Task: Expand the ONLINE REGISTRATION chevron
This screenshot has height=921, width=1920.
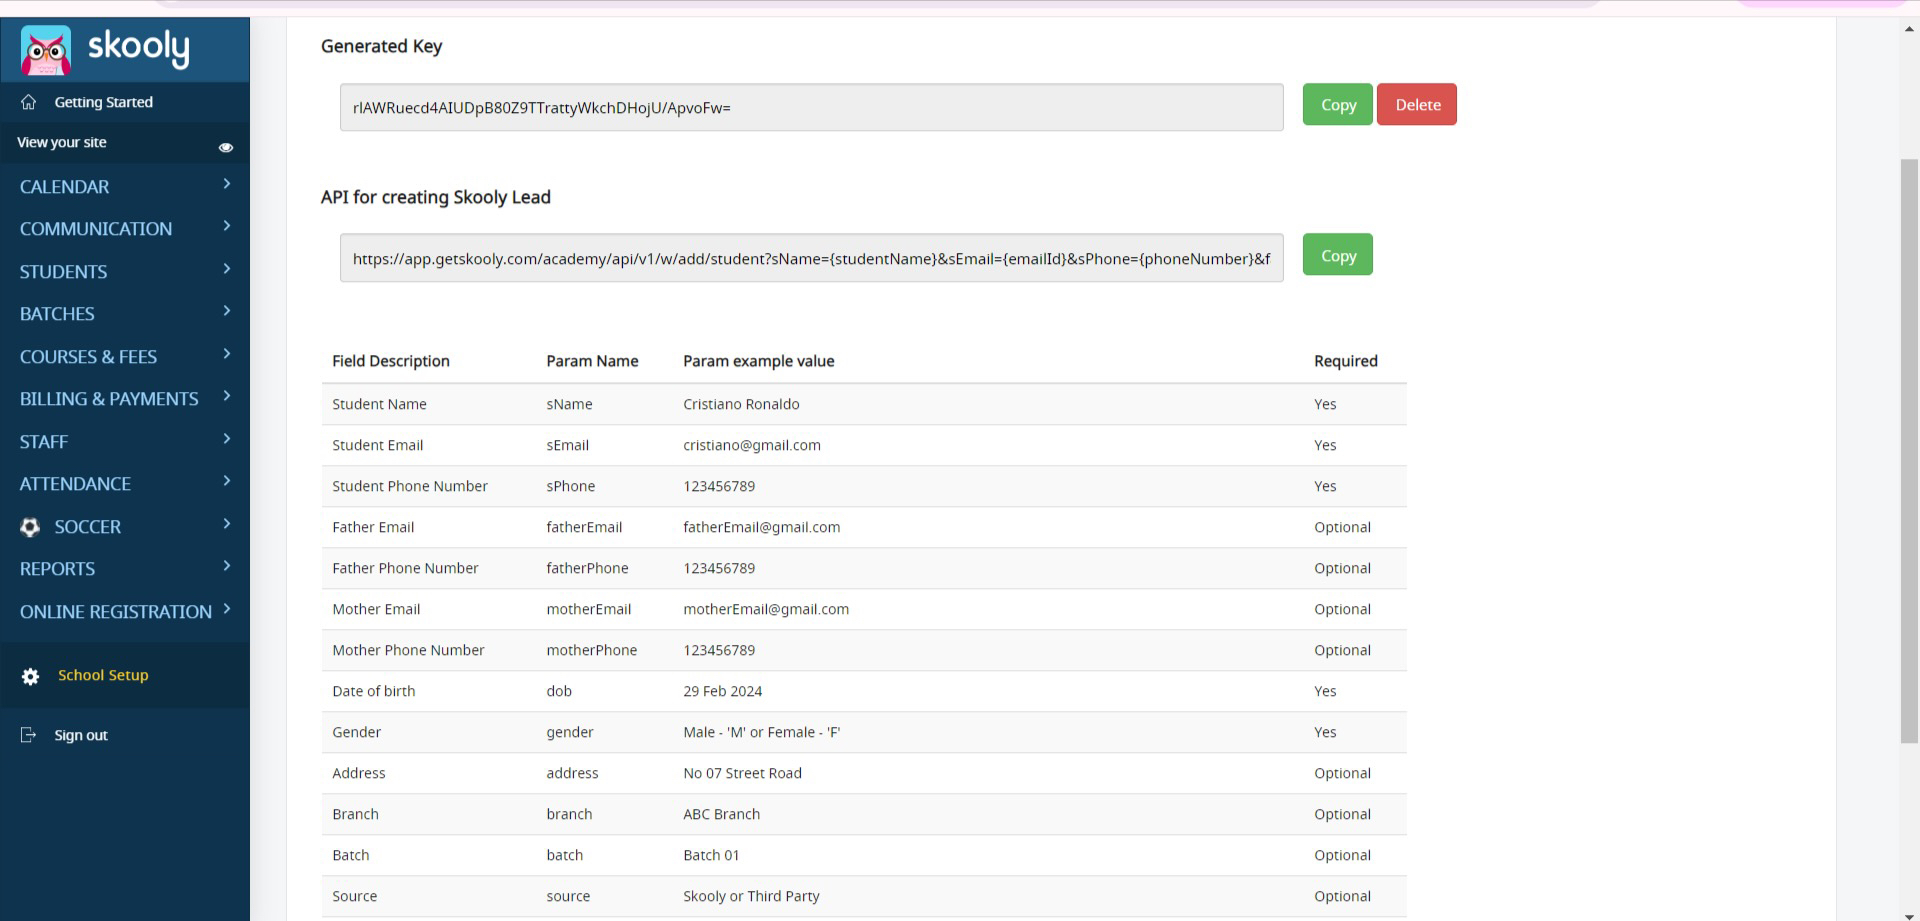Action: click(x=227, y=609)
